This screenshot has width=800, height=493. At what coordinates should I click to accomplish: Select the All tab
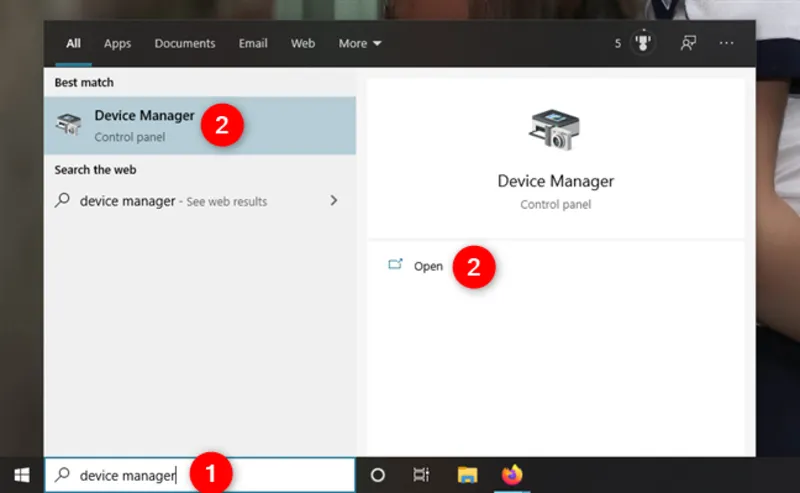coord(73,43)
